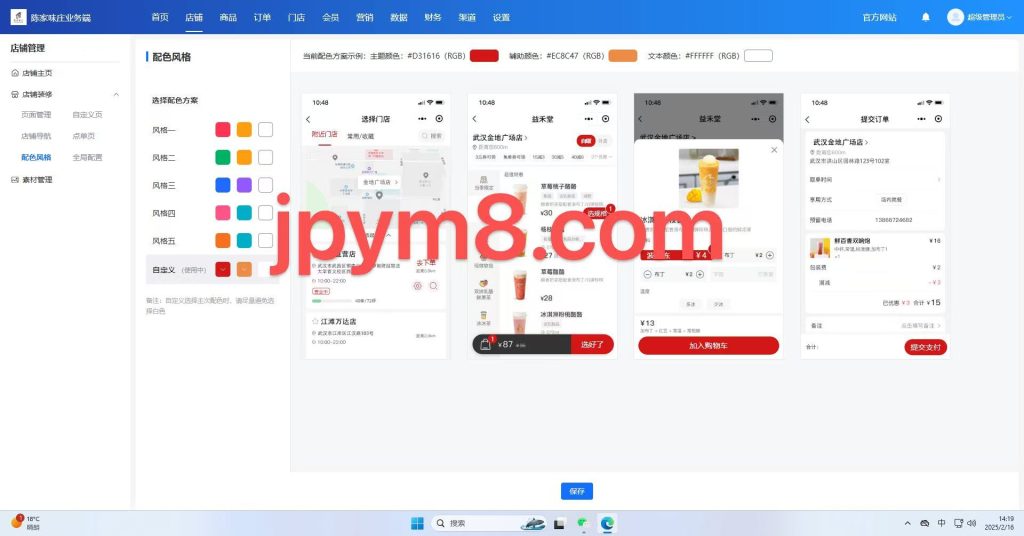Click the 风格五 scheme label
Screen dimensions: 1024x536
[163, 241]
